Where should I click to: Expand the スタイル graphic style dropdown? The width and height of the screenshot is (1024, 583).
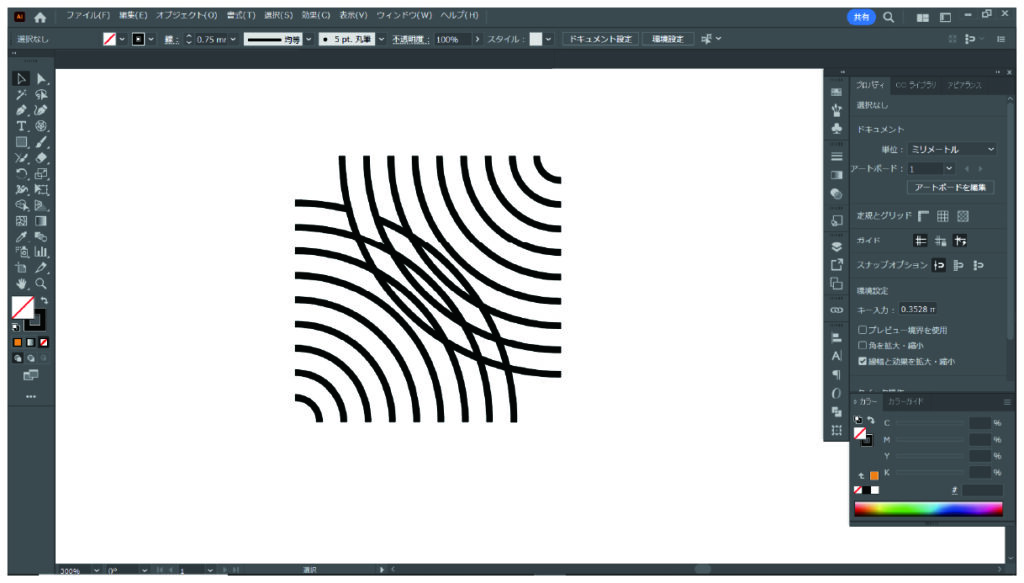(548, 39)
